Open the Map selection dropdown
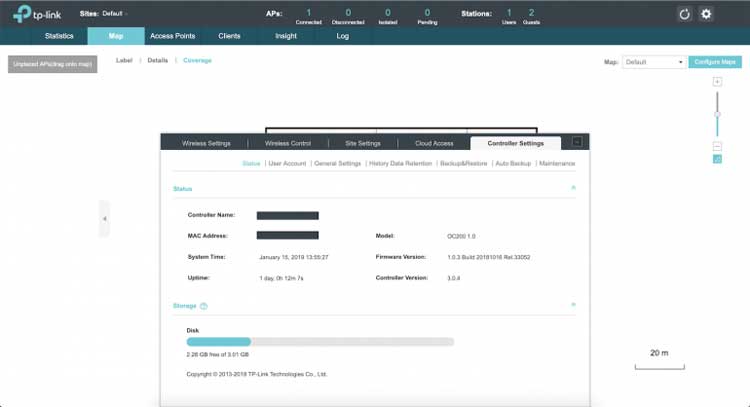 coord(654,62)
